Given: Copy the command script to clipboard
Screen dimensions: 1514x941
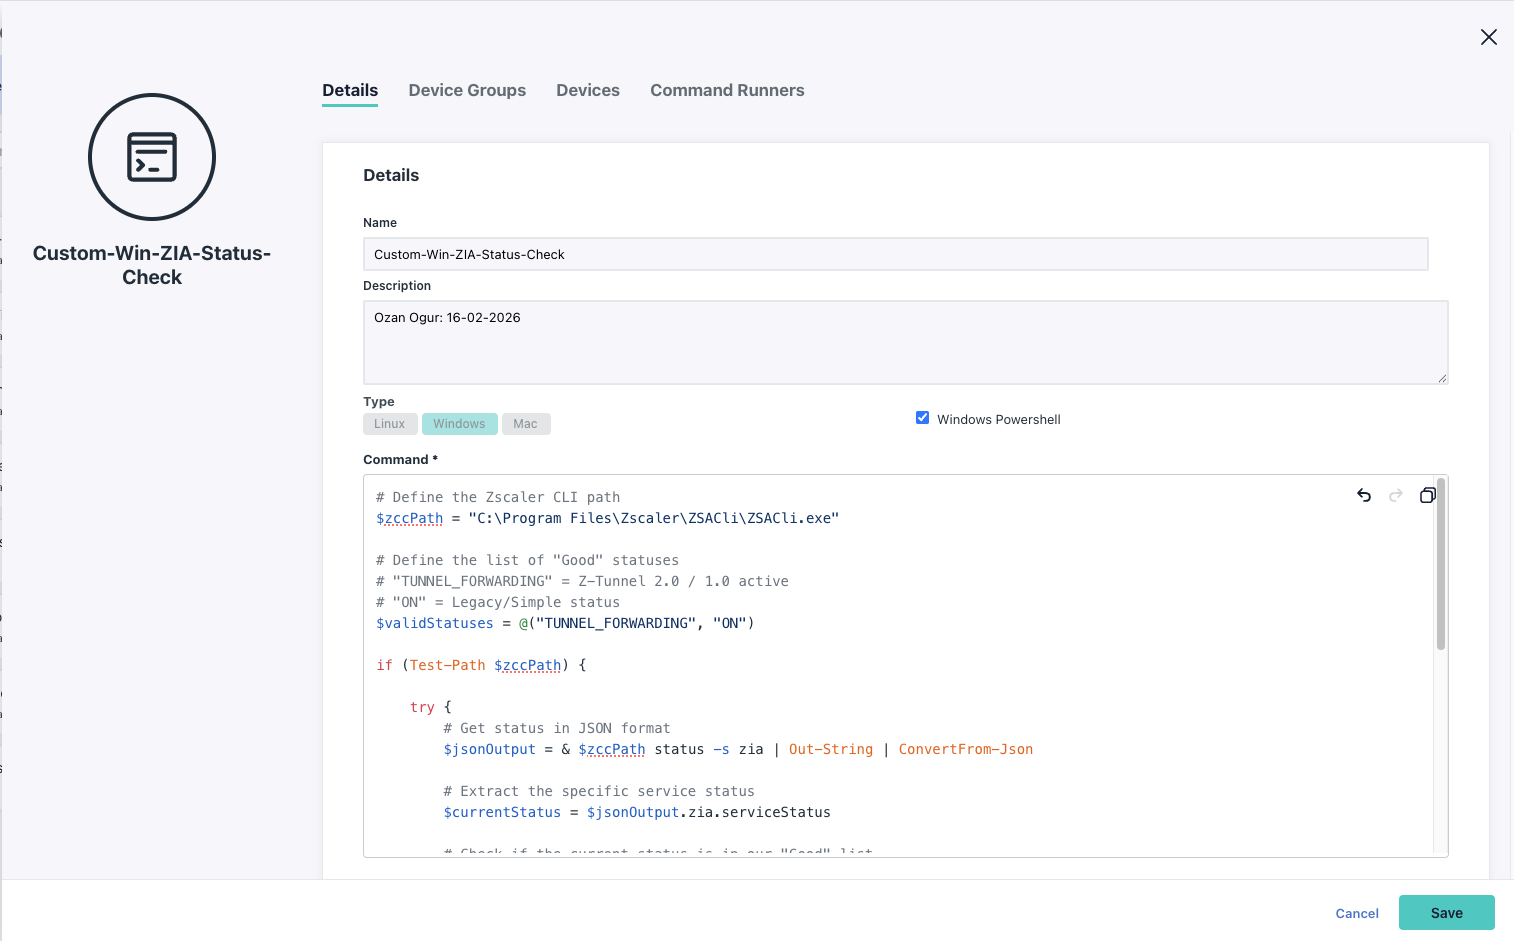Looking at the screenshot, I should (1427, 495).
